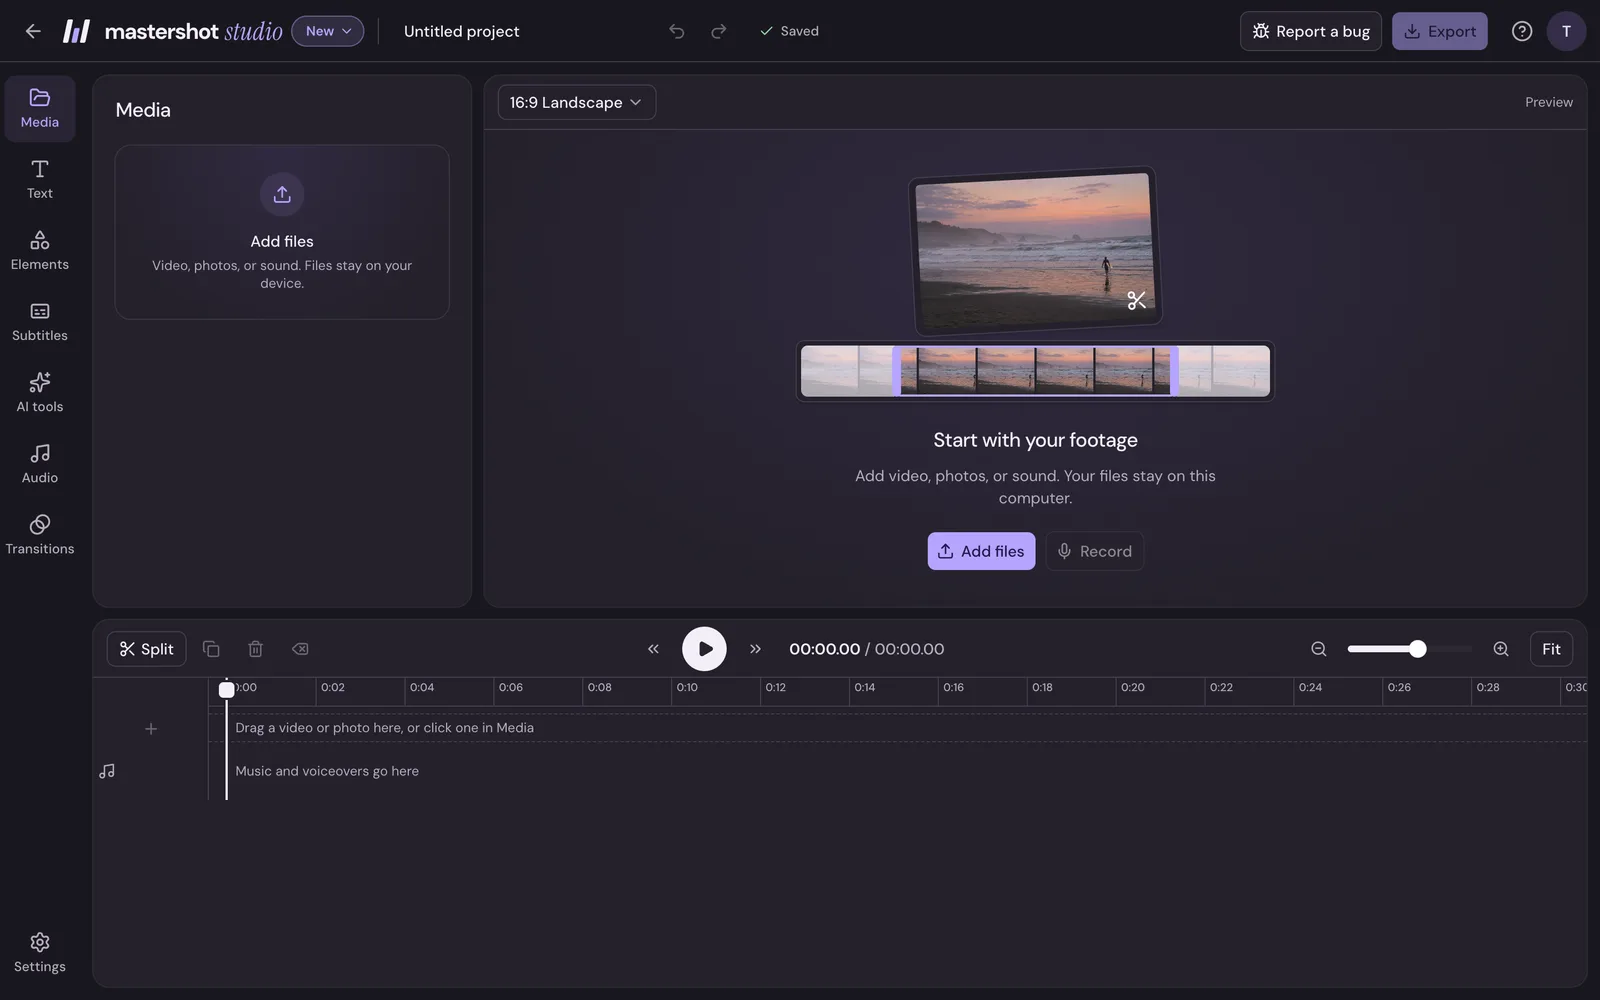Click the ripple delete icon
The height and width of the screenshot is (1000, 1600).
(300, 649)
